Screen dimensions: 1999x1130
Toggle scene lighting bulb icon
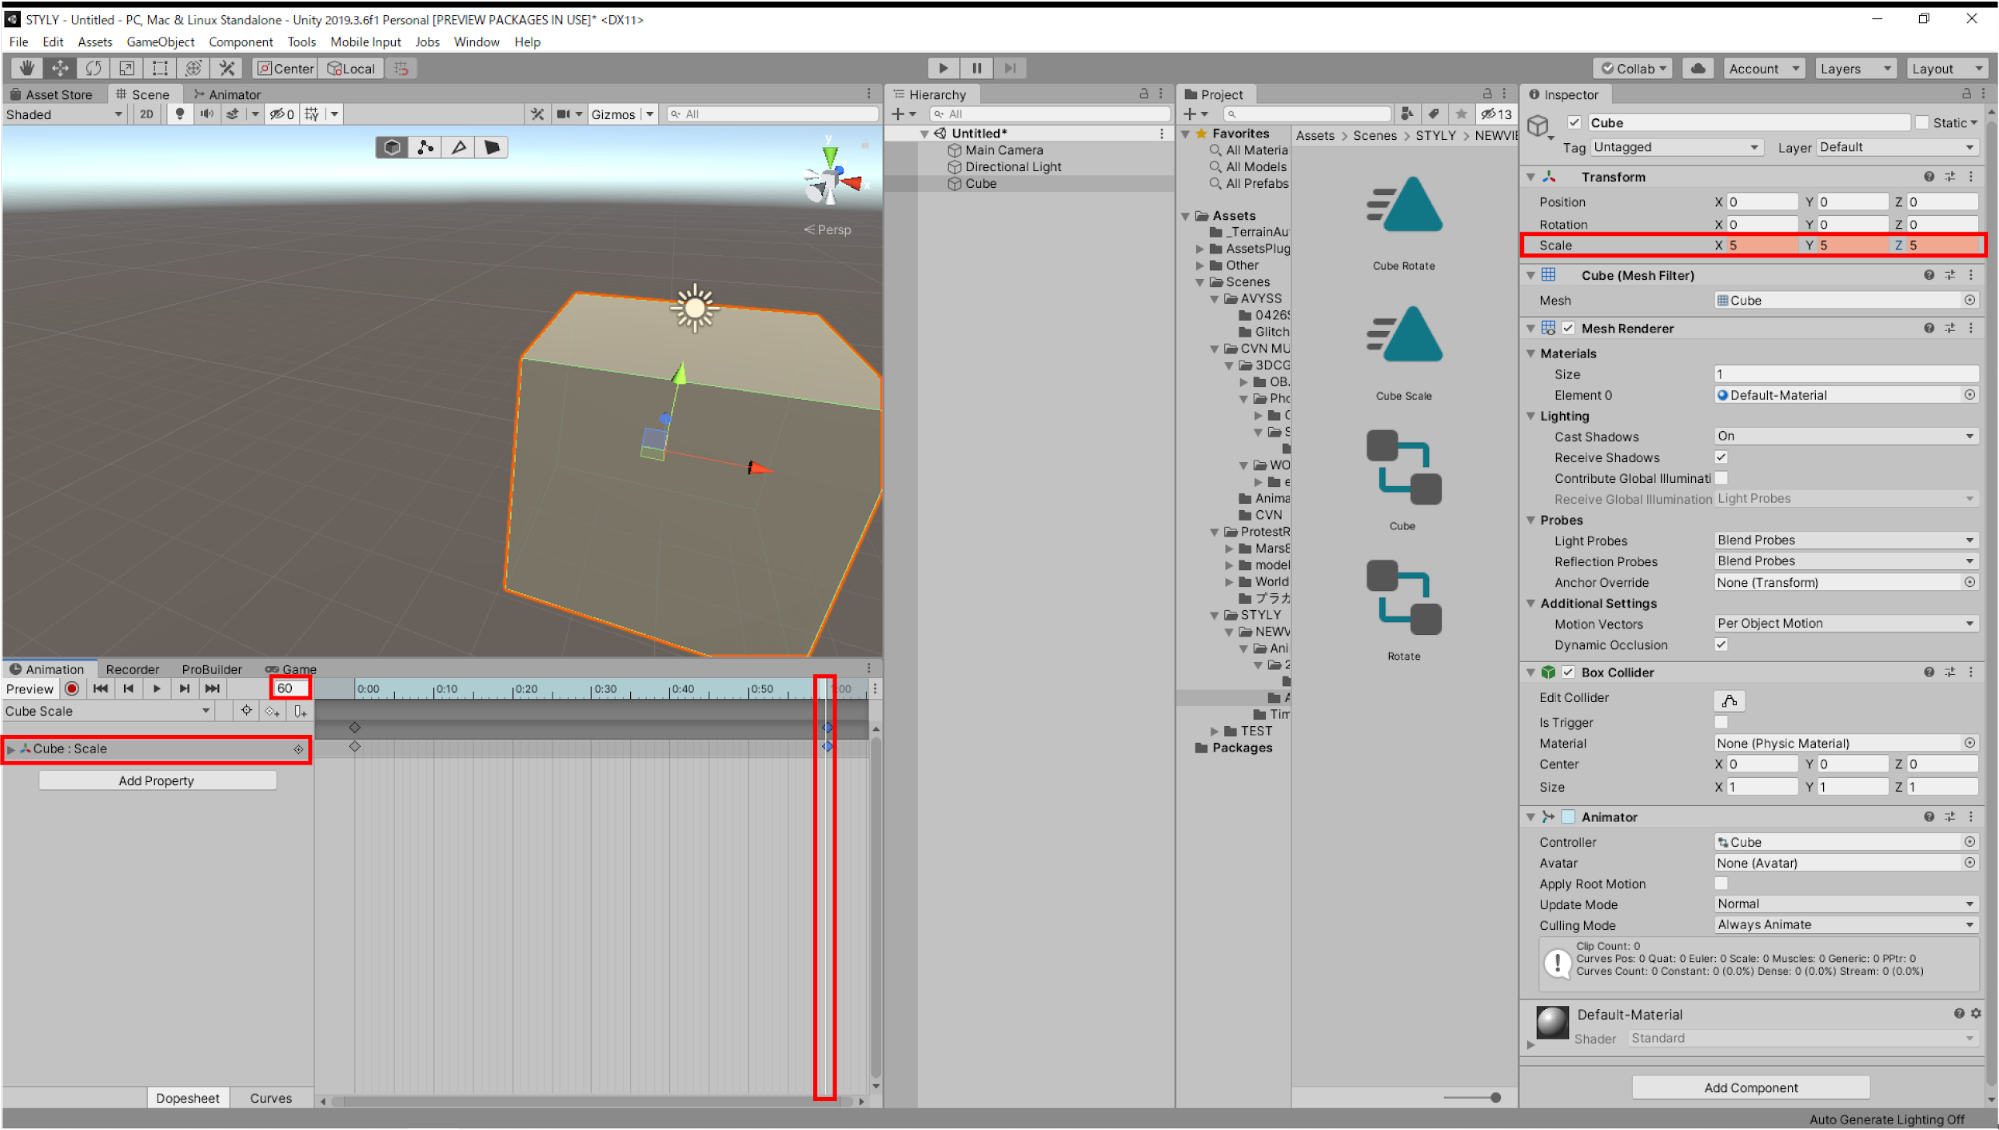tap(180, 114)
